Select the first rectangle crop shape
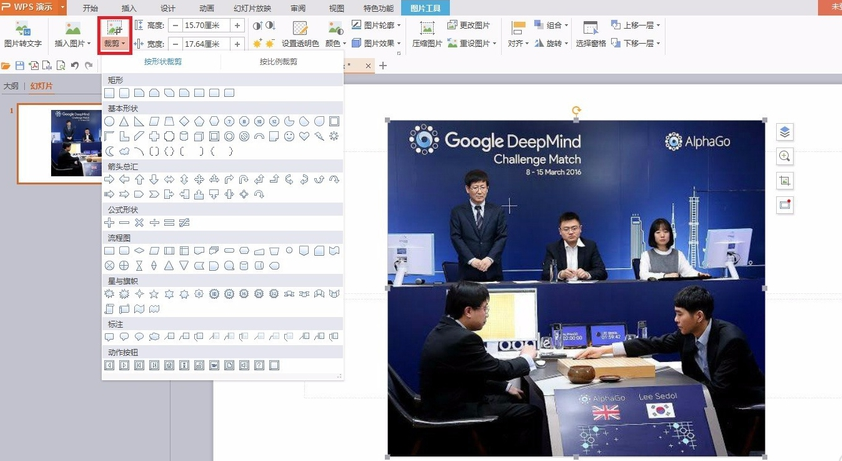This screenshot has height=461, width=842. (x=110, y=93)
